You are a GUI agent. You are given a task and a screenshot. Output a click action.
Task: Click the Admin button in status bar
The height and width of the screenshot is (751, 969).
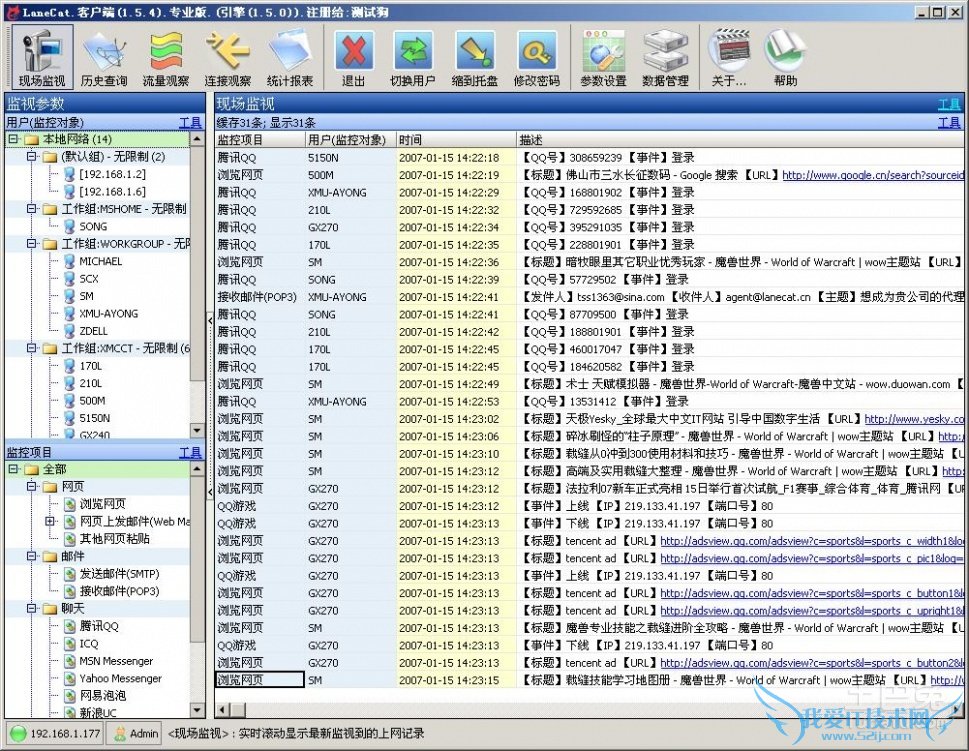135,734
